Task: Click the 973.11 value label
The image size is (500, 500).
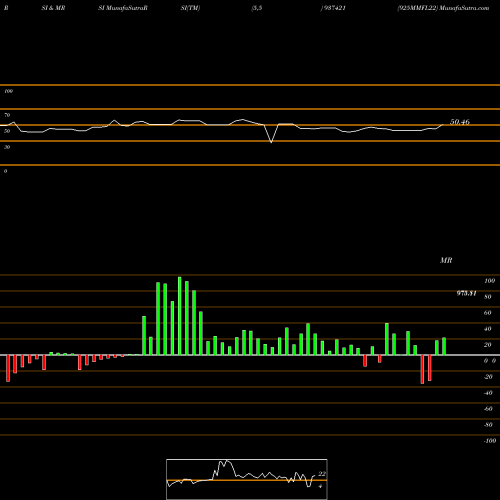Action: [466, 293]
